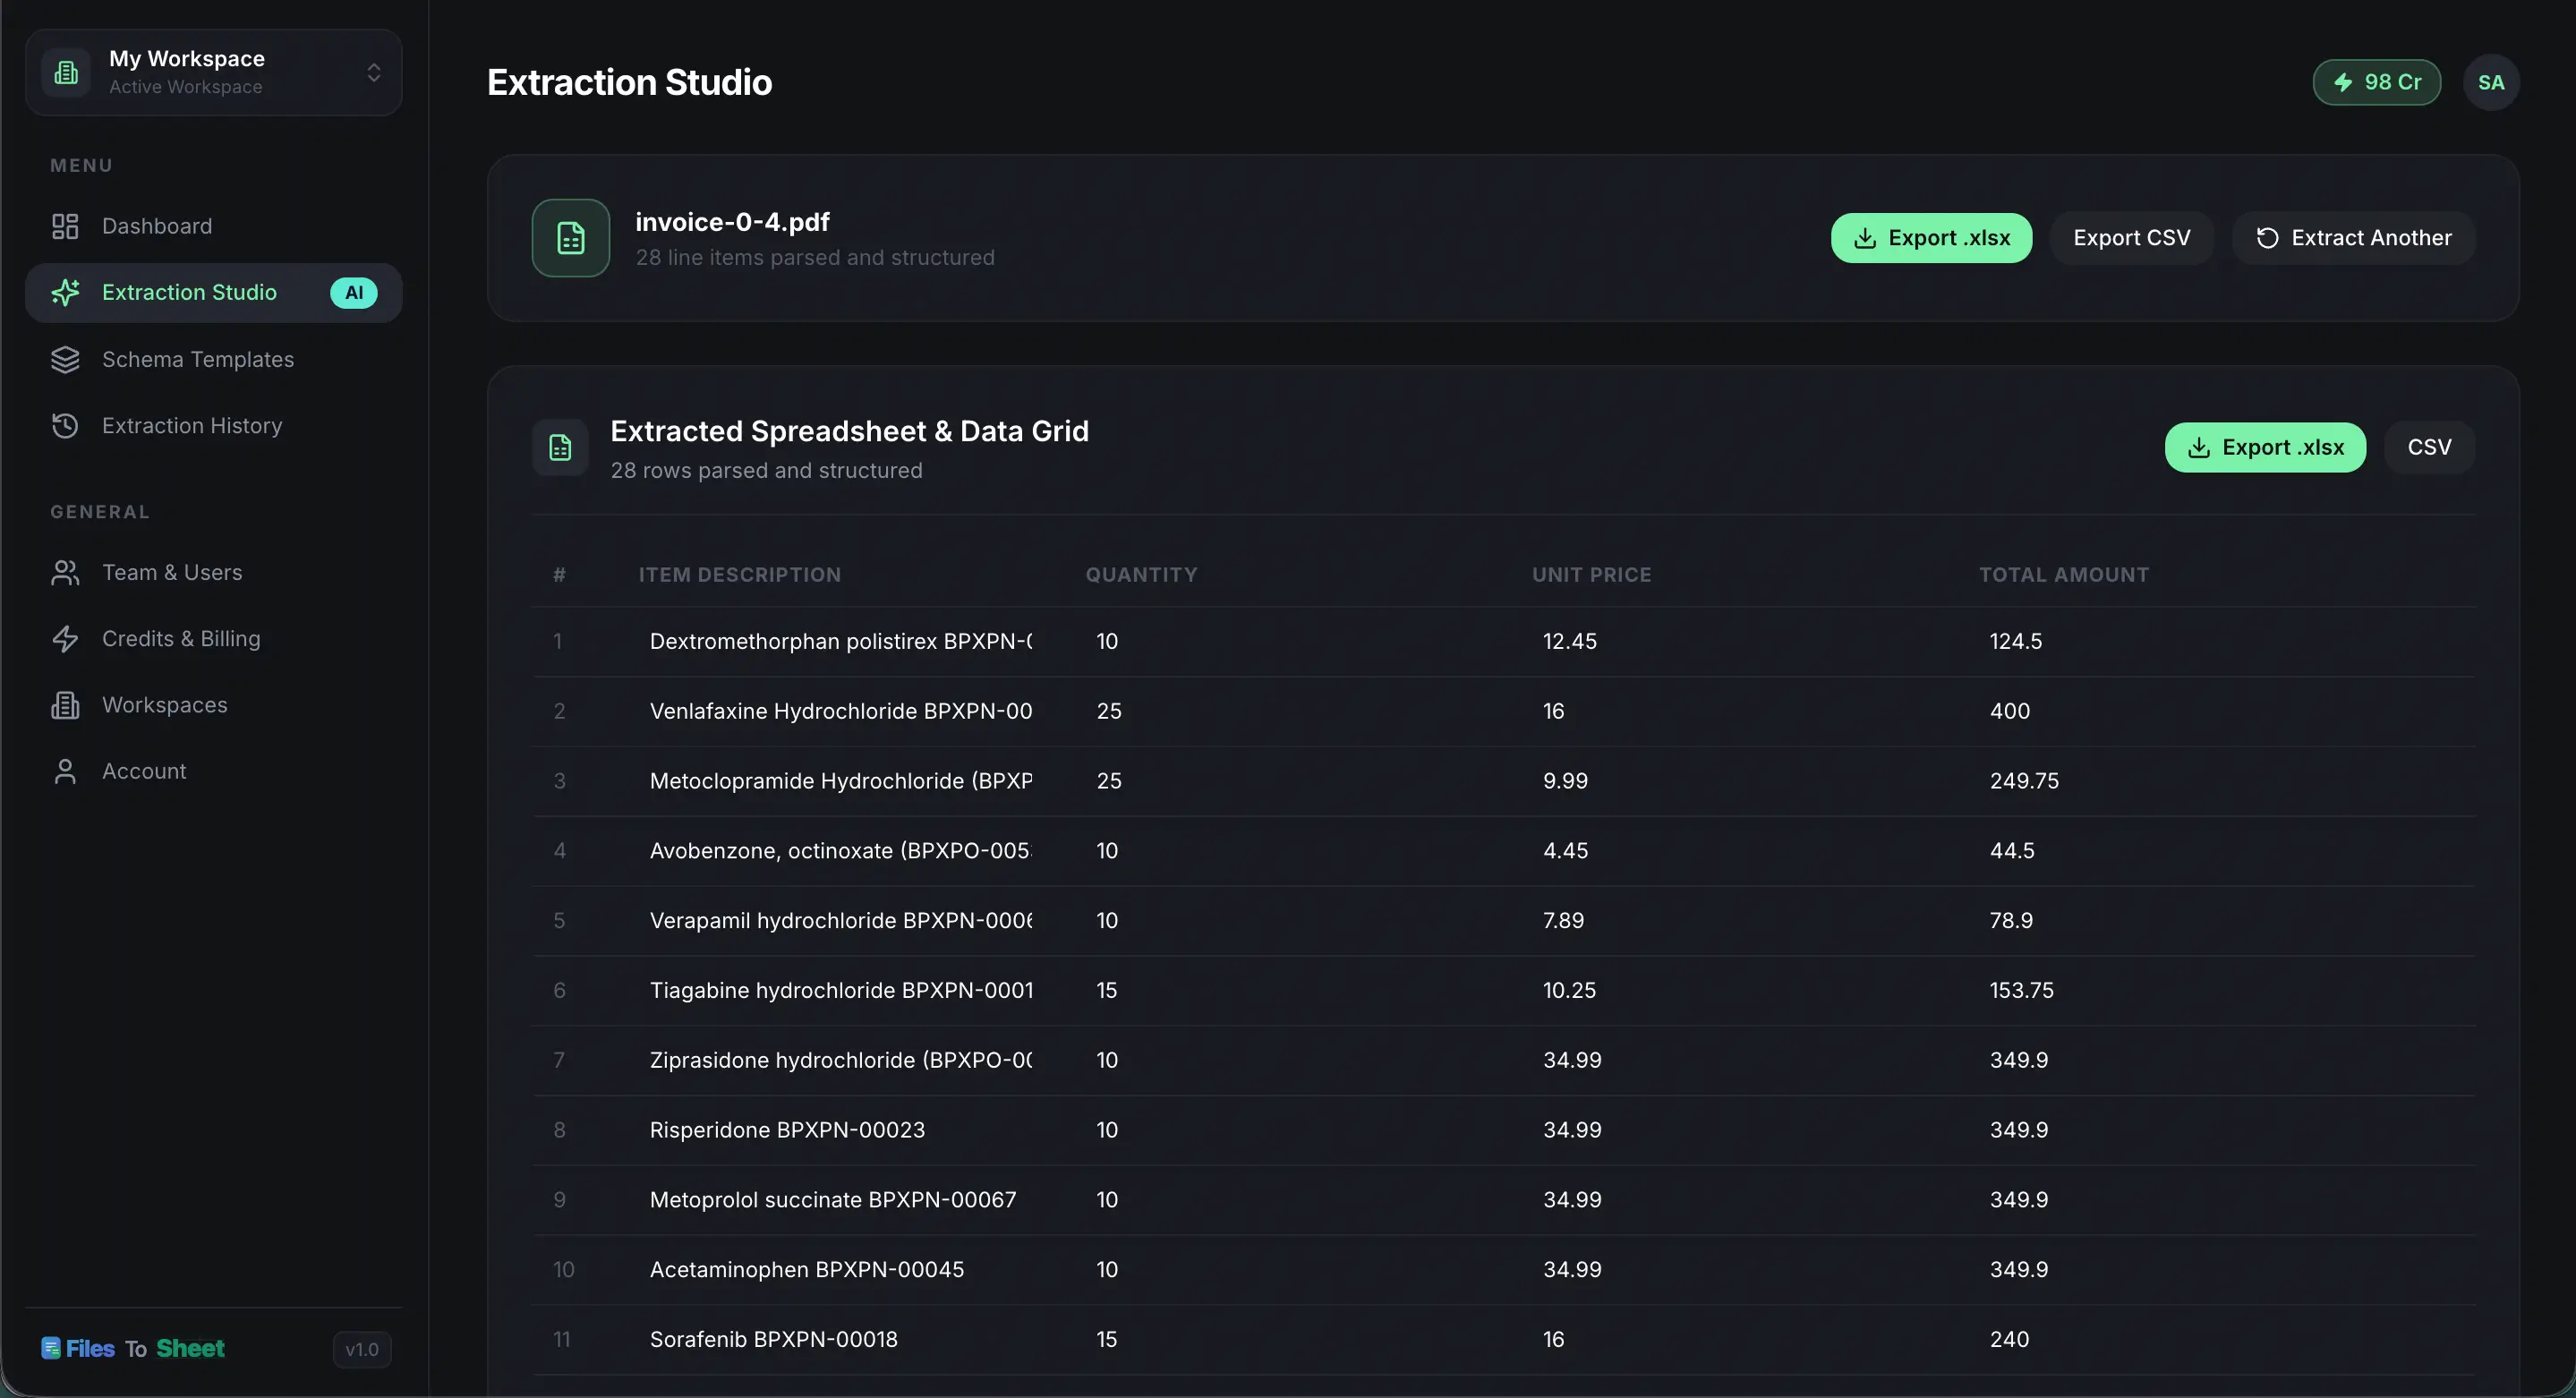Image resolution: width=2576 pixels, height=1398 pixels.
Task: Click download icon in header Export .xlsx
Action: tap(1864, 238)
